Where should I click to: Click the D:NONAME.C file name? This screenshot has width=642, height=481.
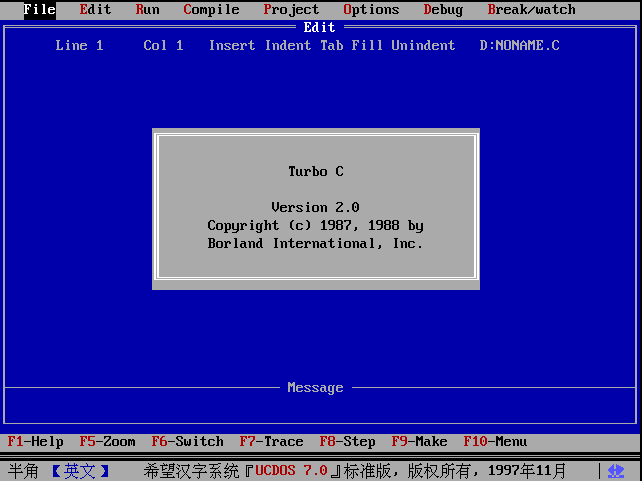pos(519,45)
